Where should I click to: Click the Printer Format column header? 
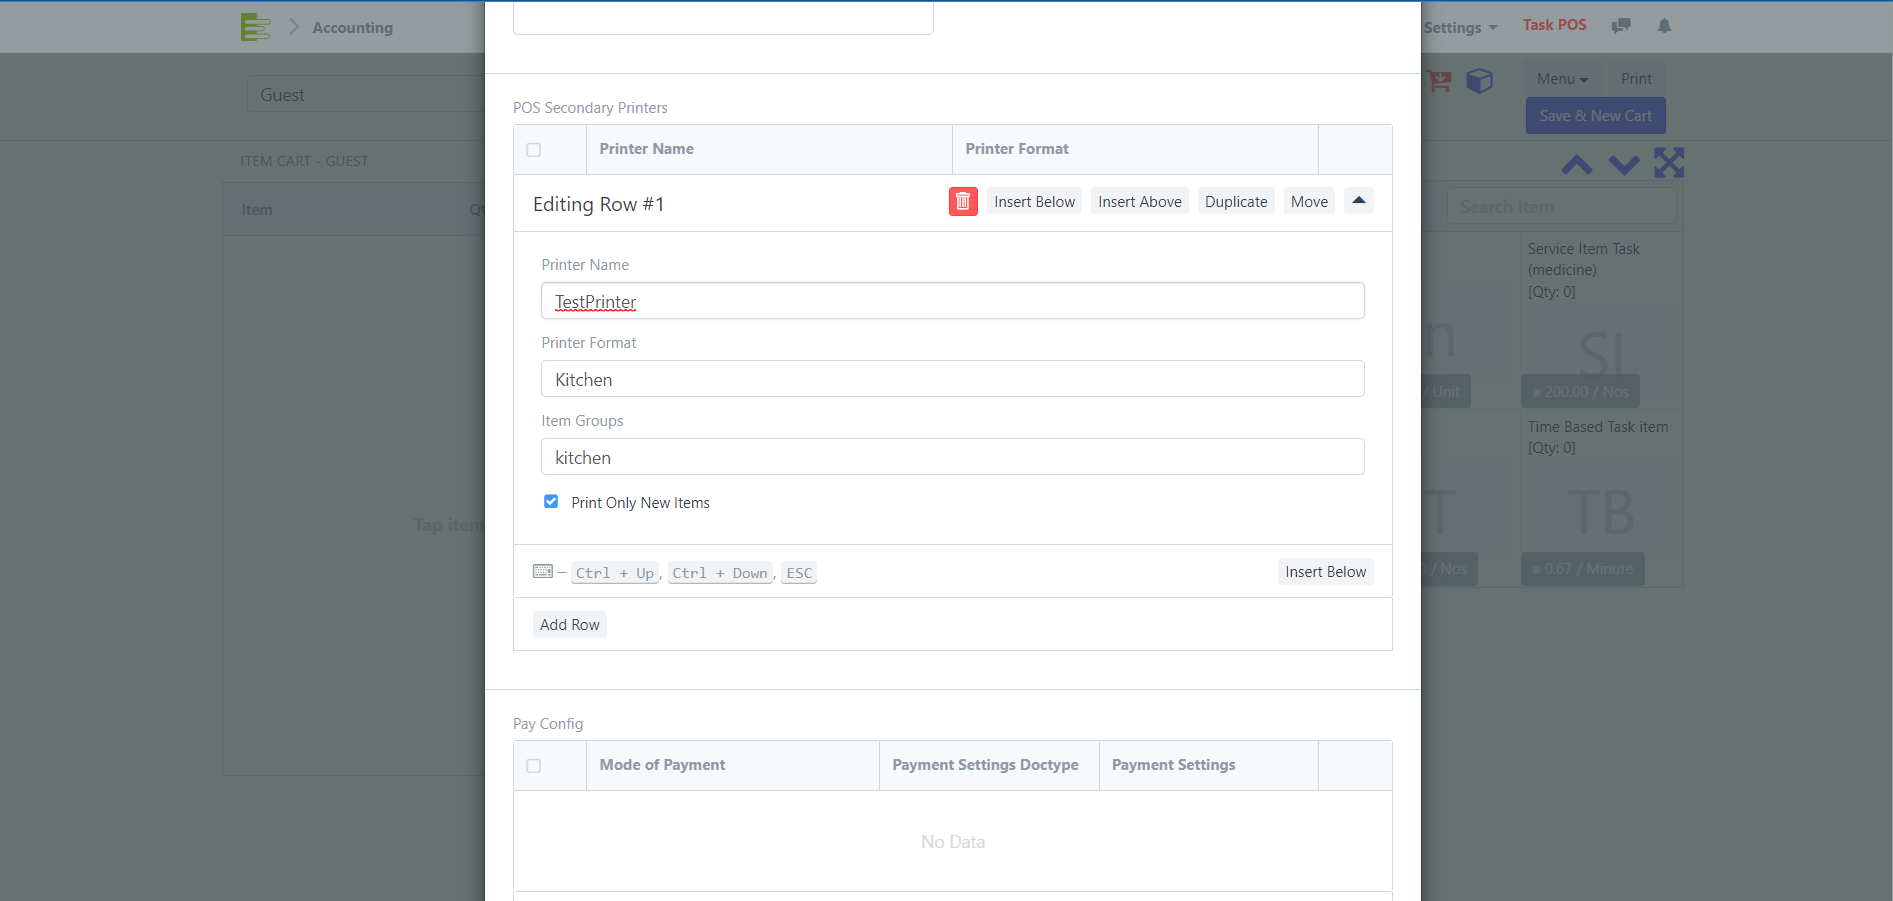point(1135,149)
